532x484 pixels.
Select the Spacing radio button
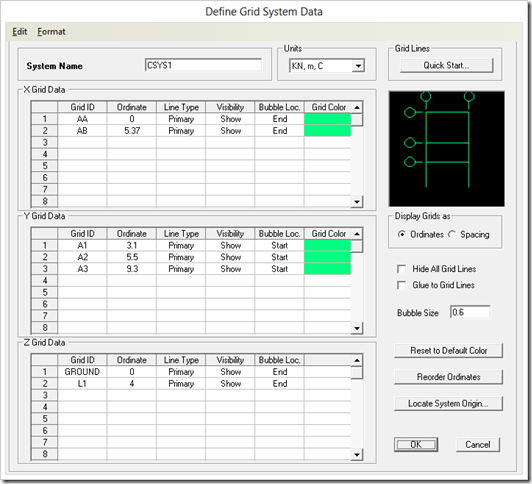[452, 234]
